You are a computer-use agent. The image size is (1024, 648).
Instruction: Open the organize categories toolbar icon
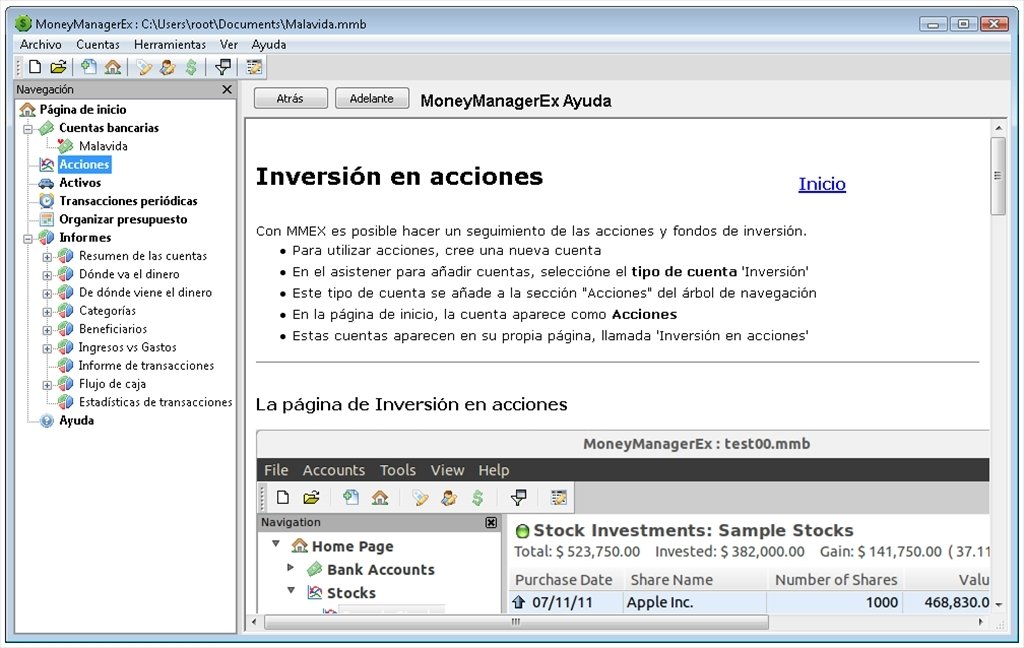(x=144, y=67)
